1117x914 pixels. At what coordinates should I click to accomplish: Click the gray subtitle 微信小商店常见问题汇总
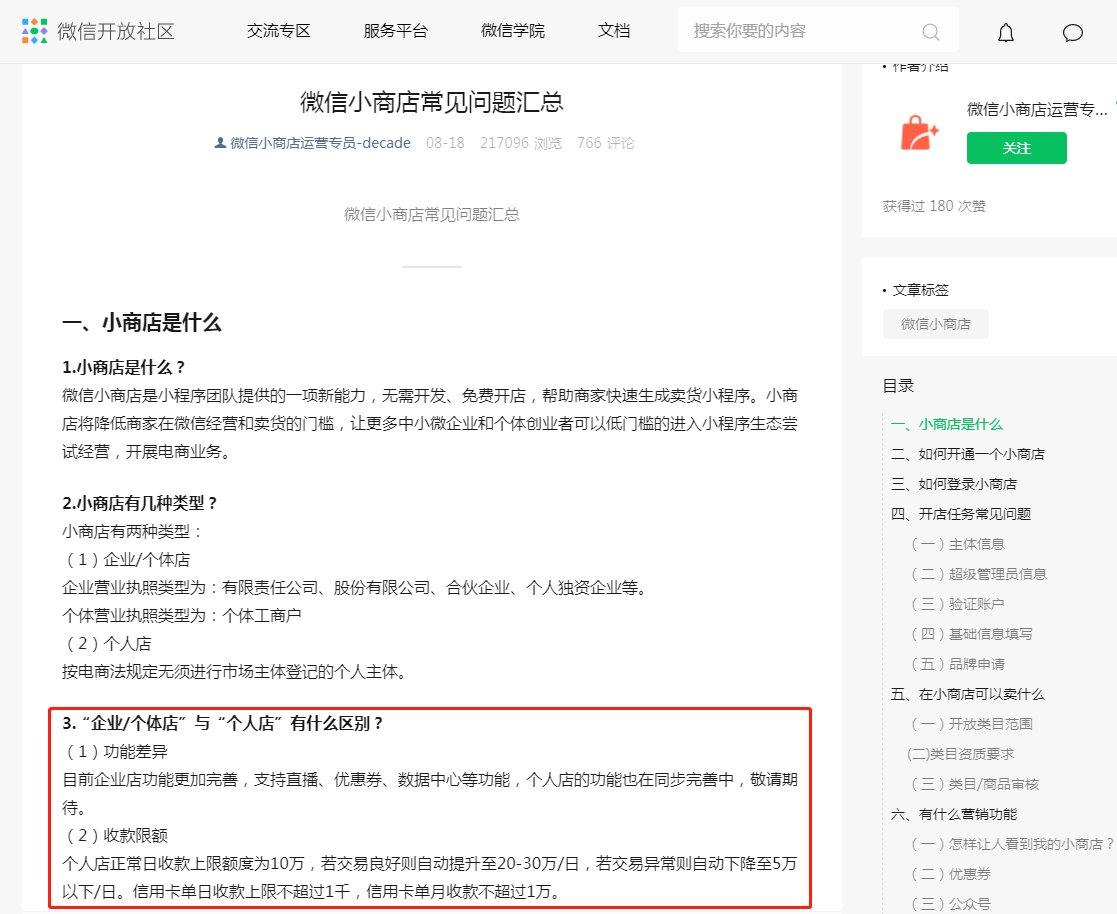point(432,214)
